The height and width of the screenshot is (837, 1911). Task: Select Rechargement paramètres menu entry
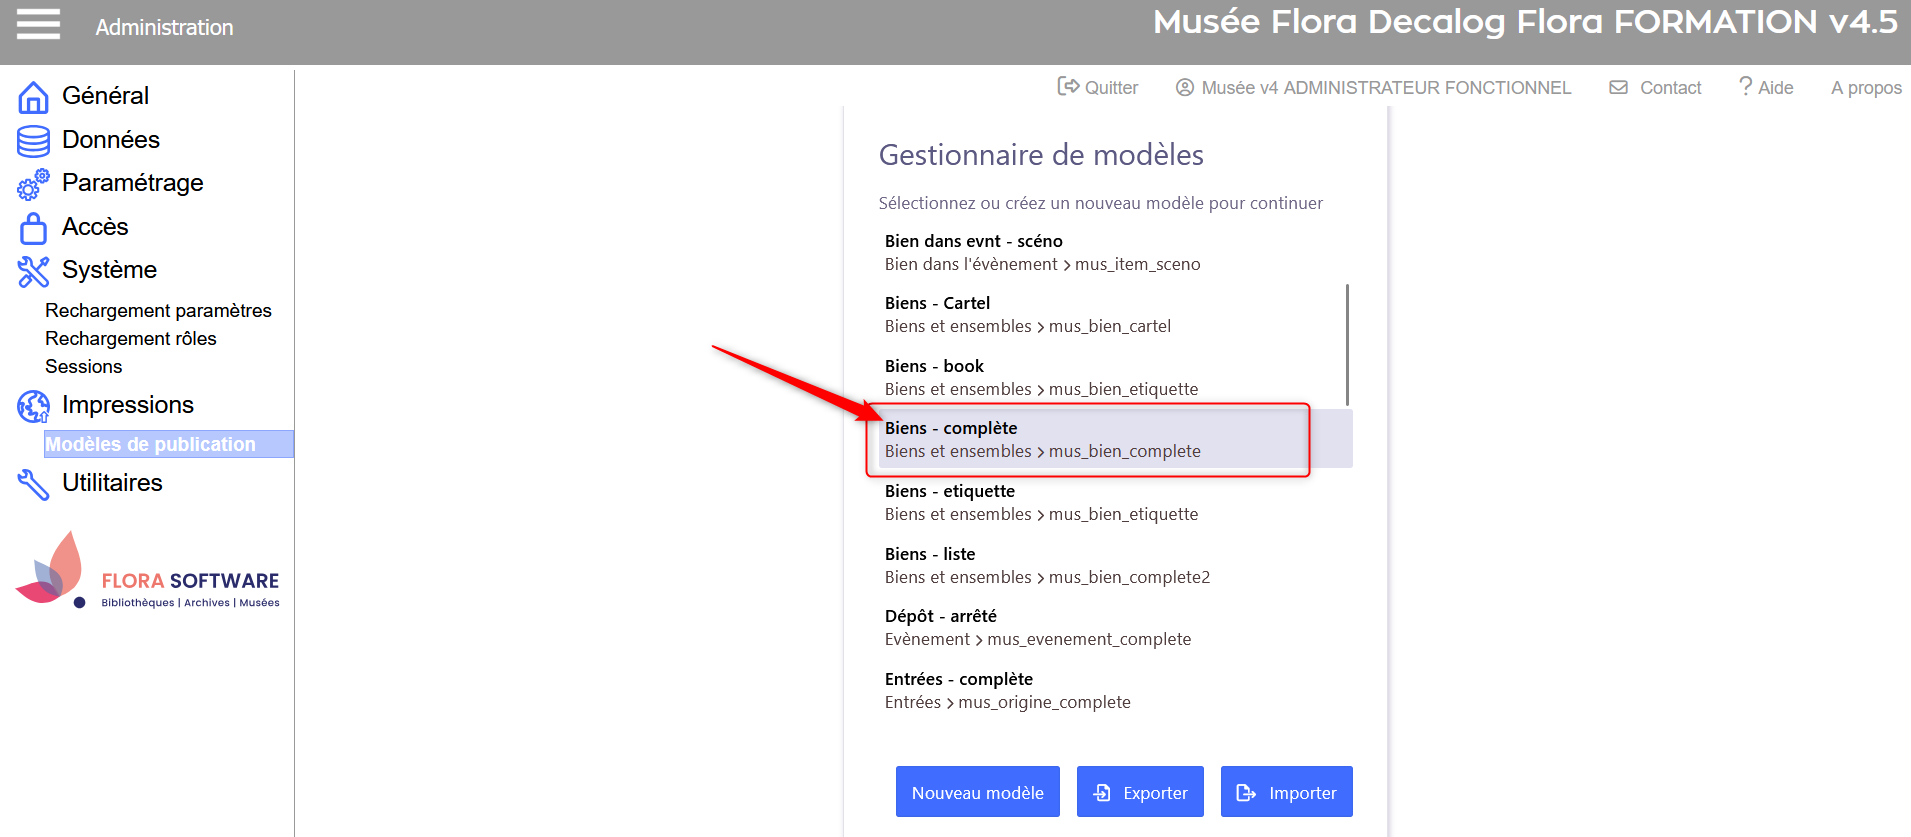[158, 311]
